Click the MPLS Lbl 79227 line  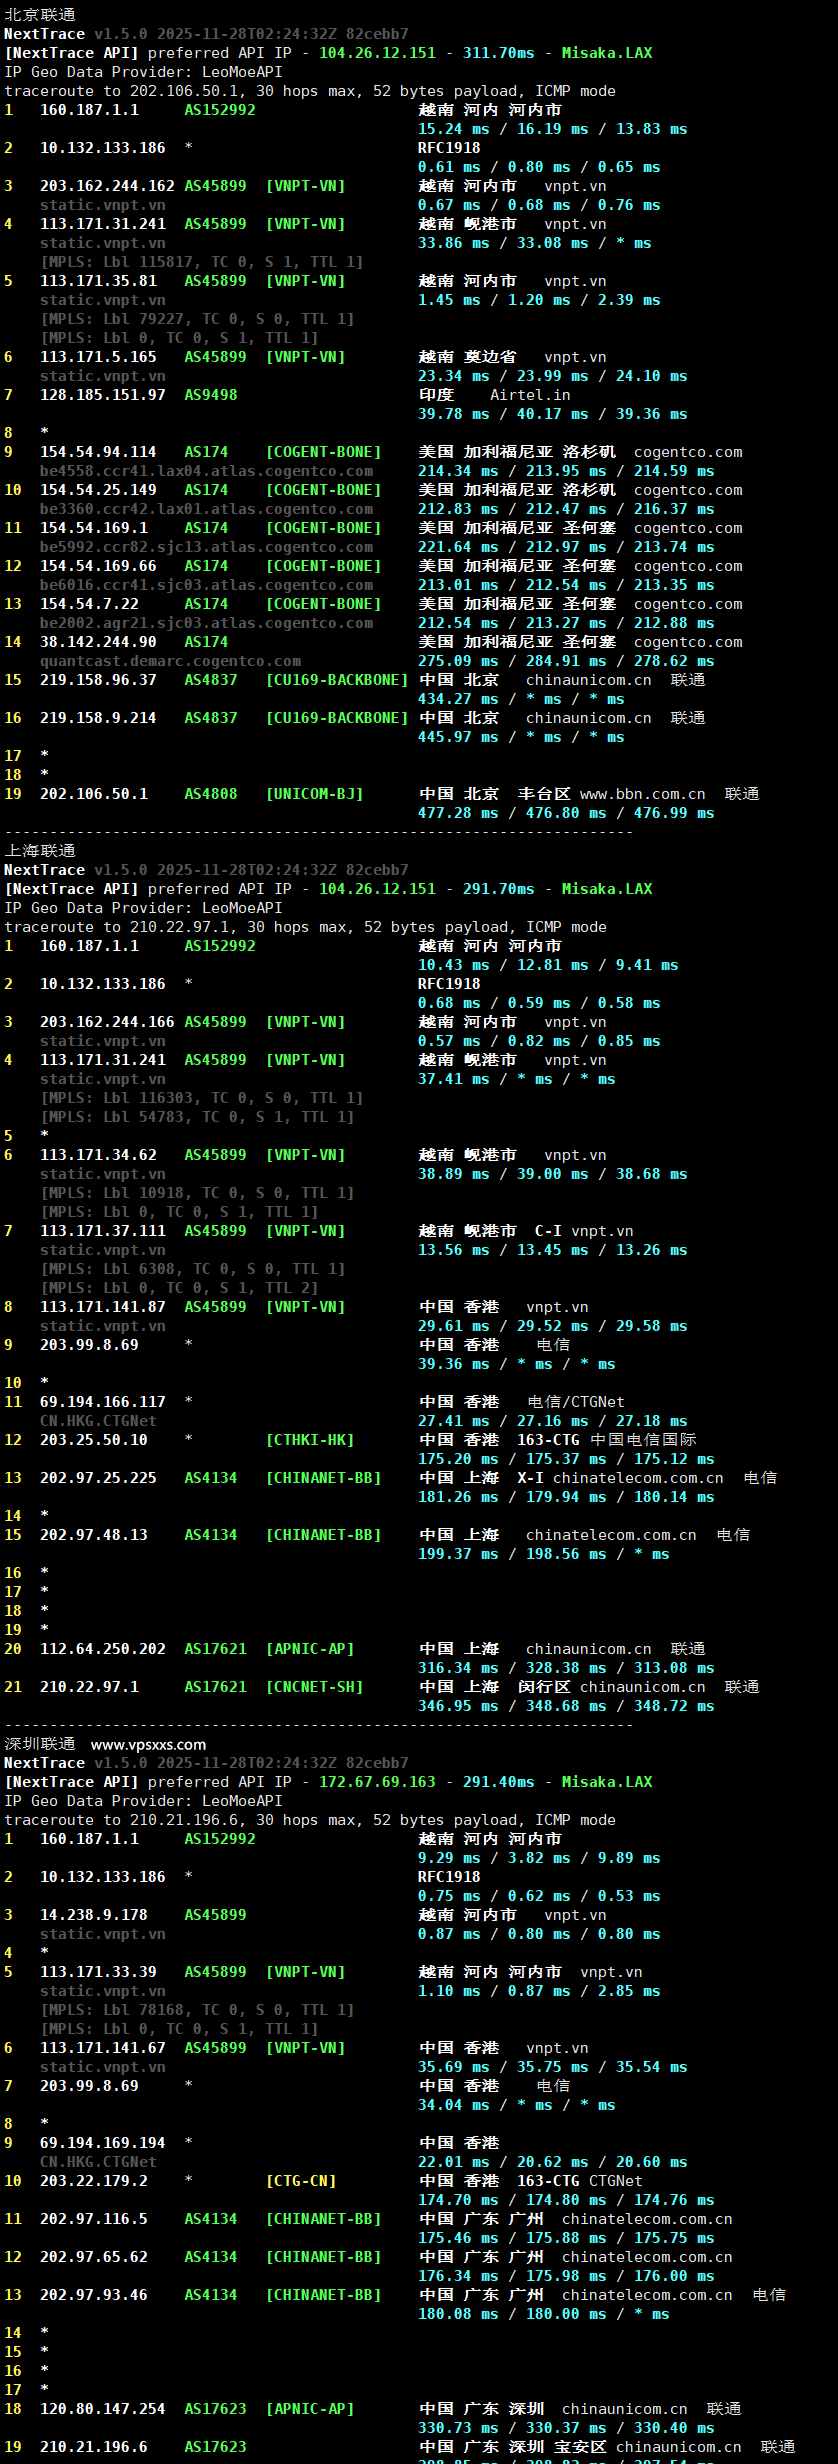click(x=197, y=319)
